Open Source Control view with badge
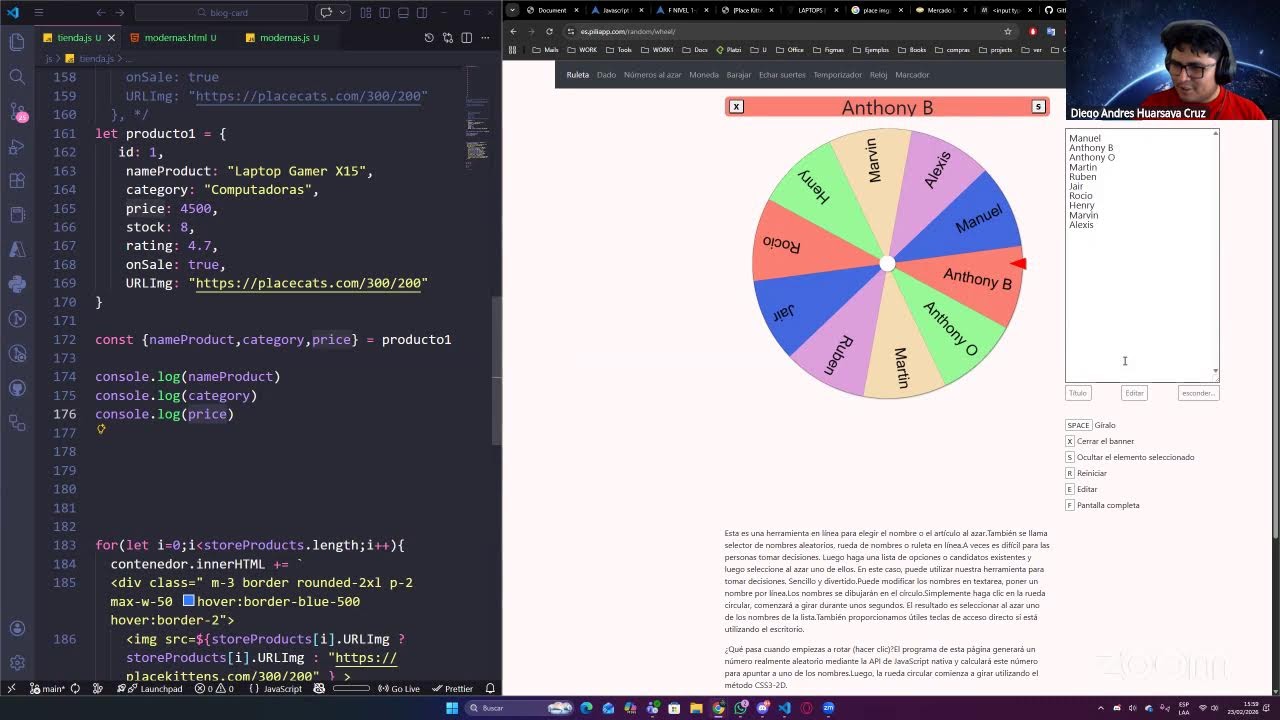1280x720 pixels. pos(17,111)
